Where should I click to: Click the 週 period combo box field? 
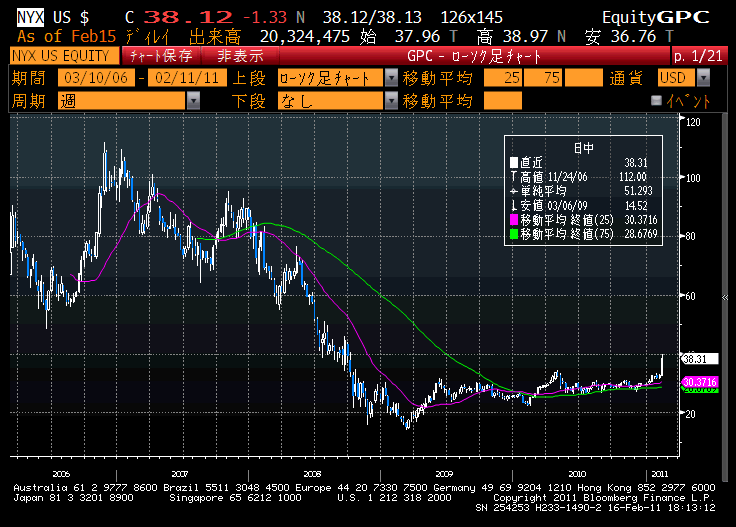122,100
